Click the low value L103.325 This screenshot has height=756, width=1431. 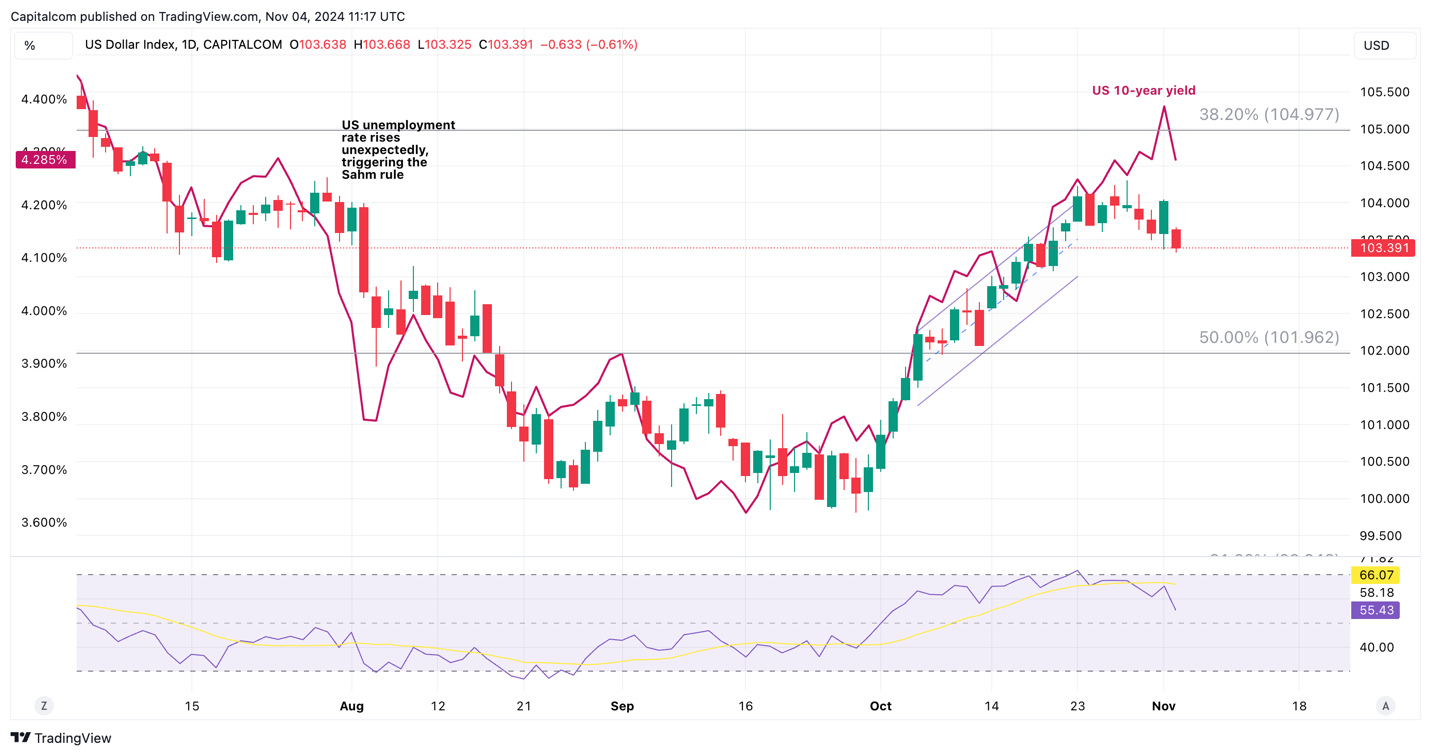[444, 45]
